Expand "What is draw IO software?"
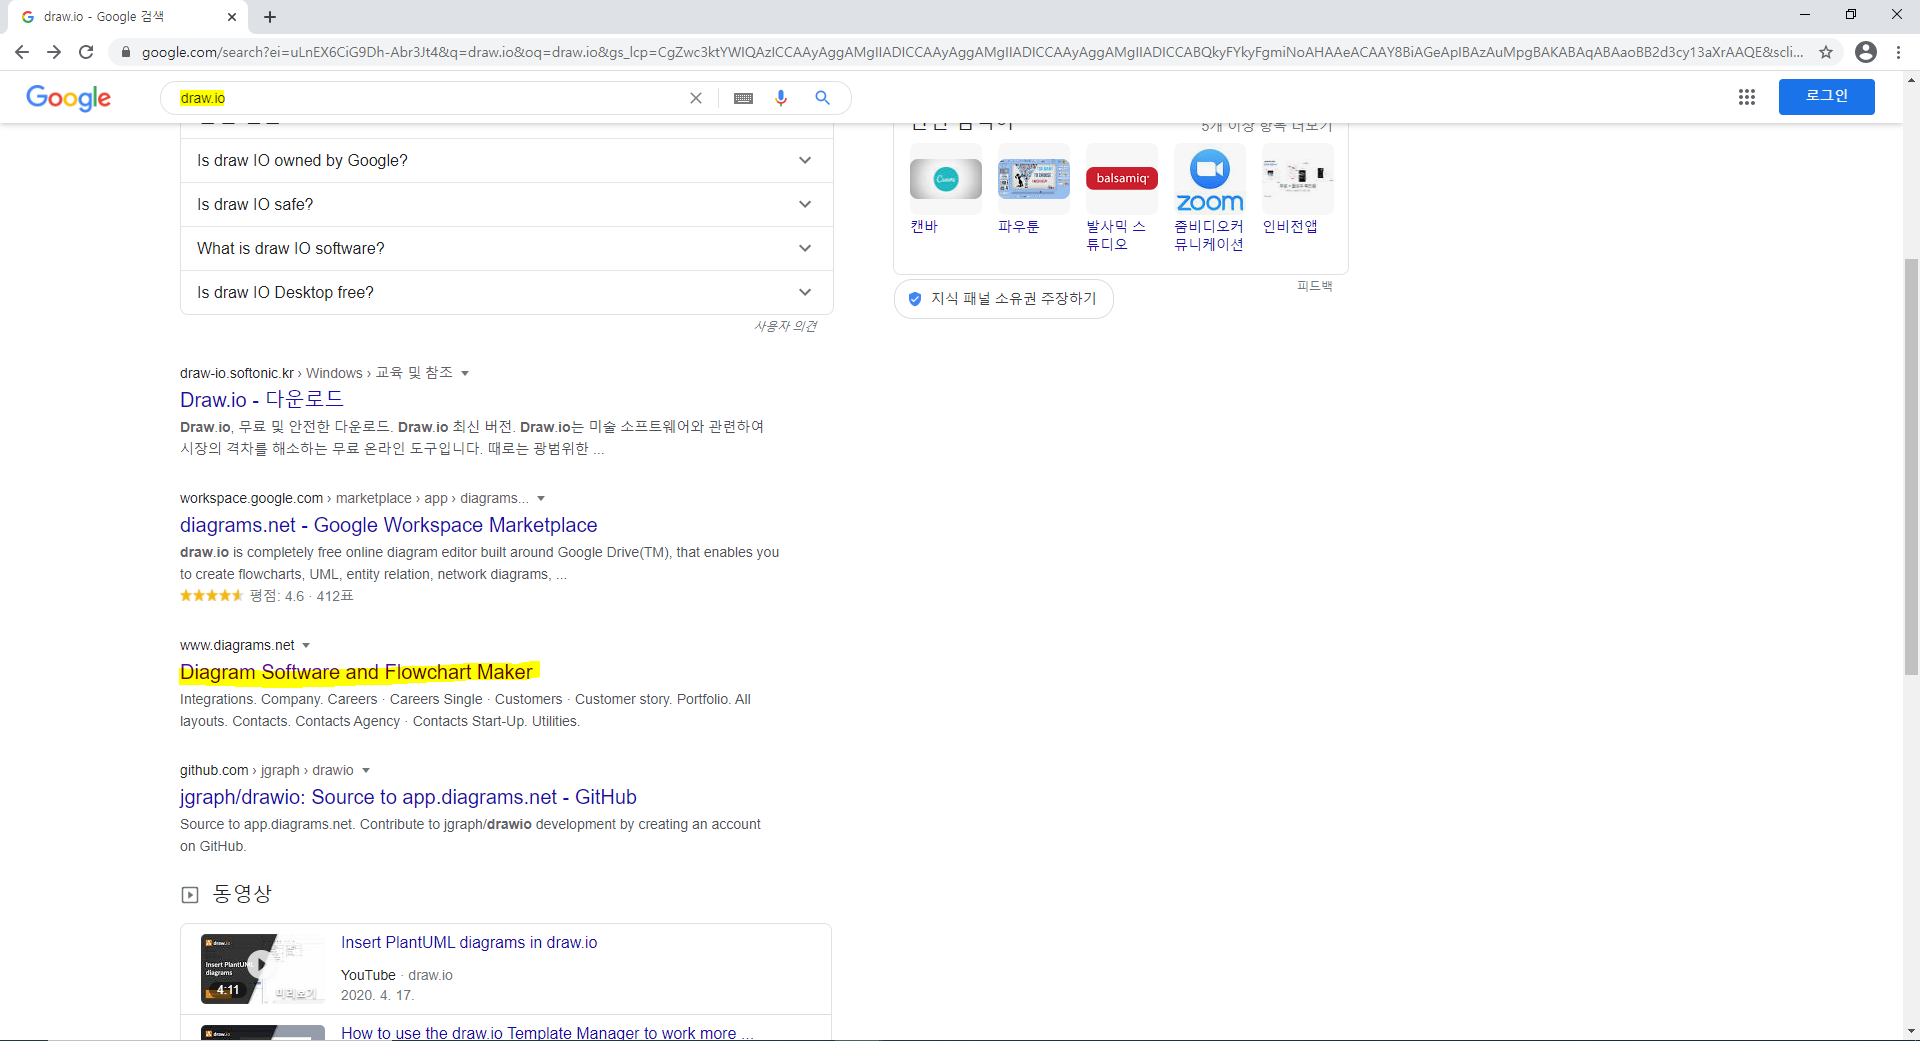1920x1041 pixels. click(x=506, y=248)
